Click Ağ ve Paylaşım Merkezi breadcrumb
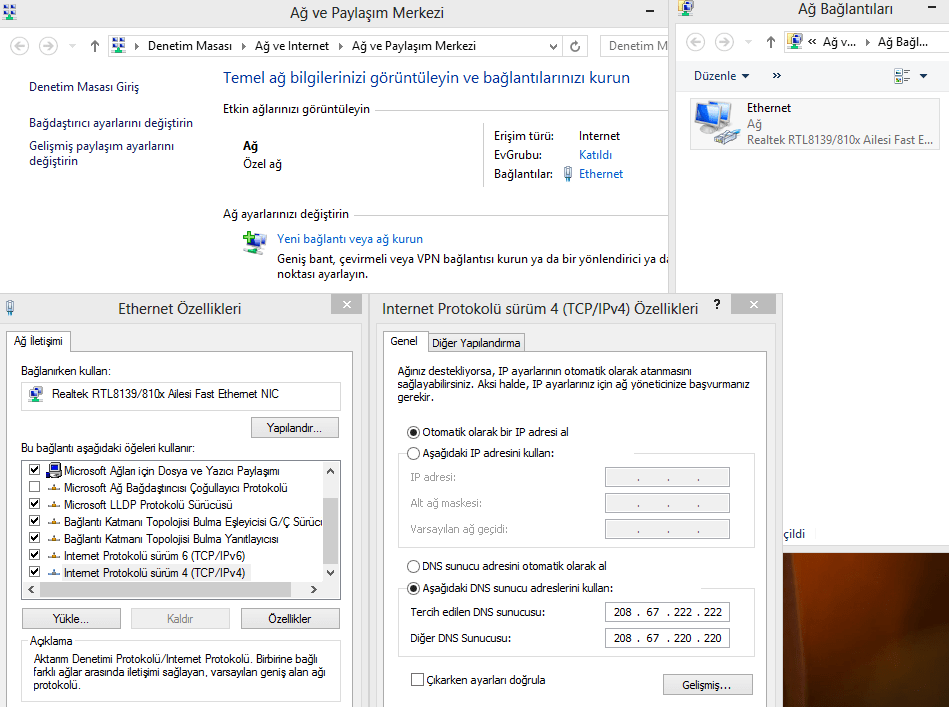949x707 pixels. (414, 46)
